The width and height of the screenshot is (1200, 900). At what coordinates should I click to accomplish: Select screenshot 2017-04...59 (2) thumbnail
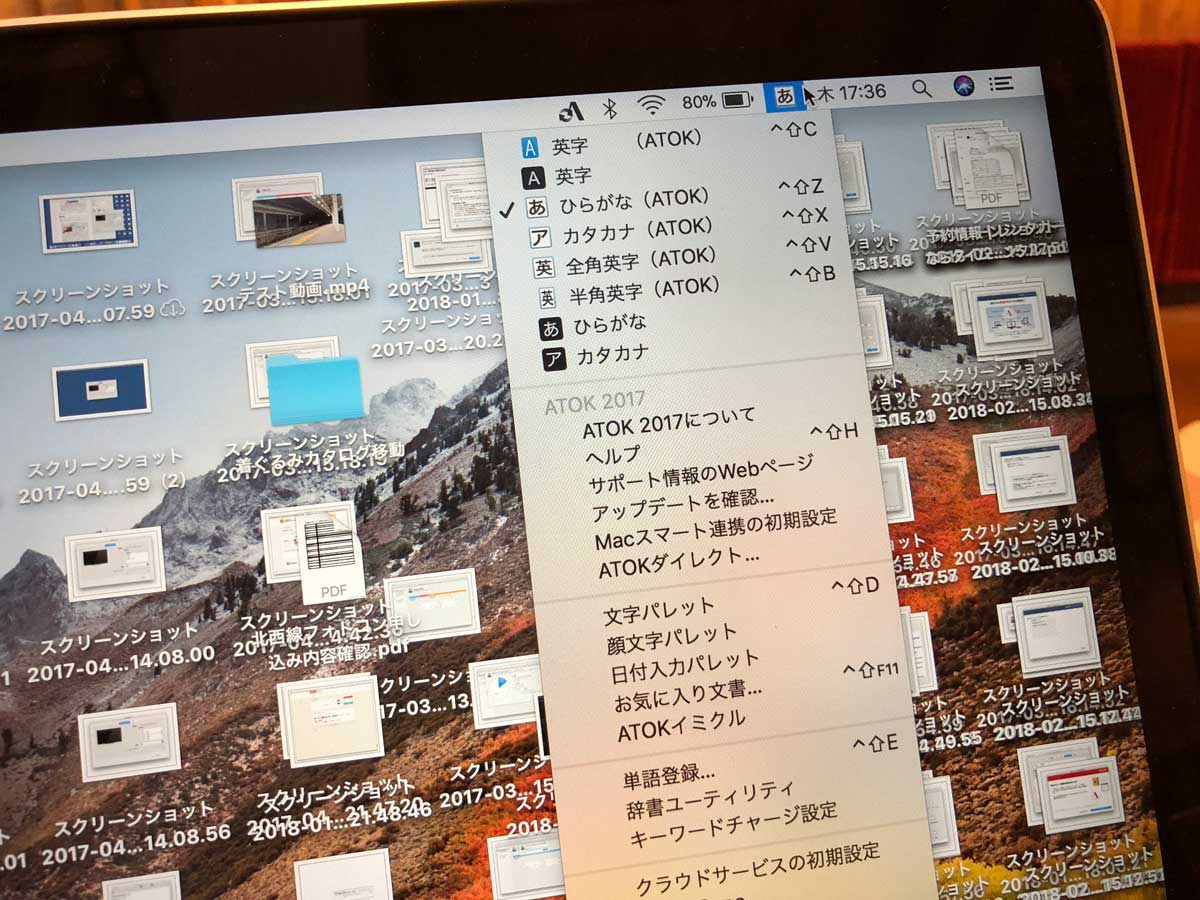point(100,389)
